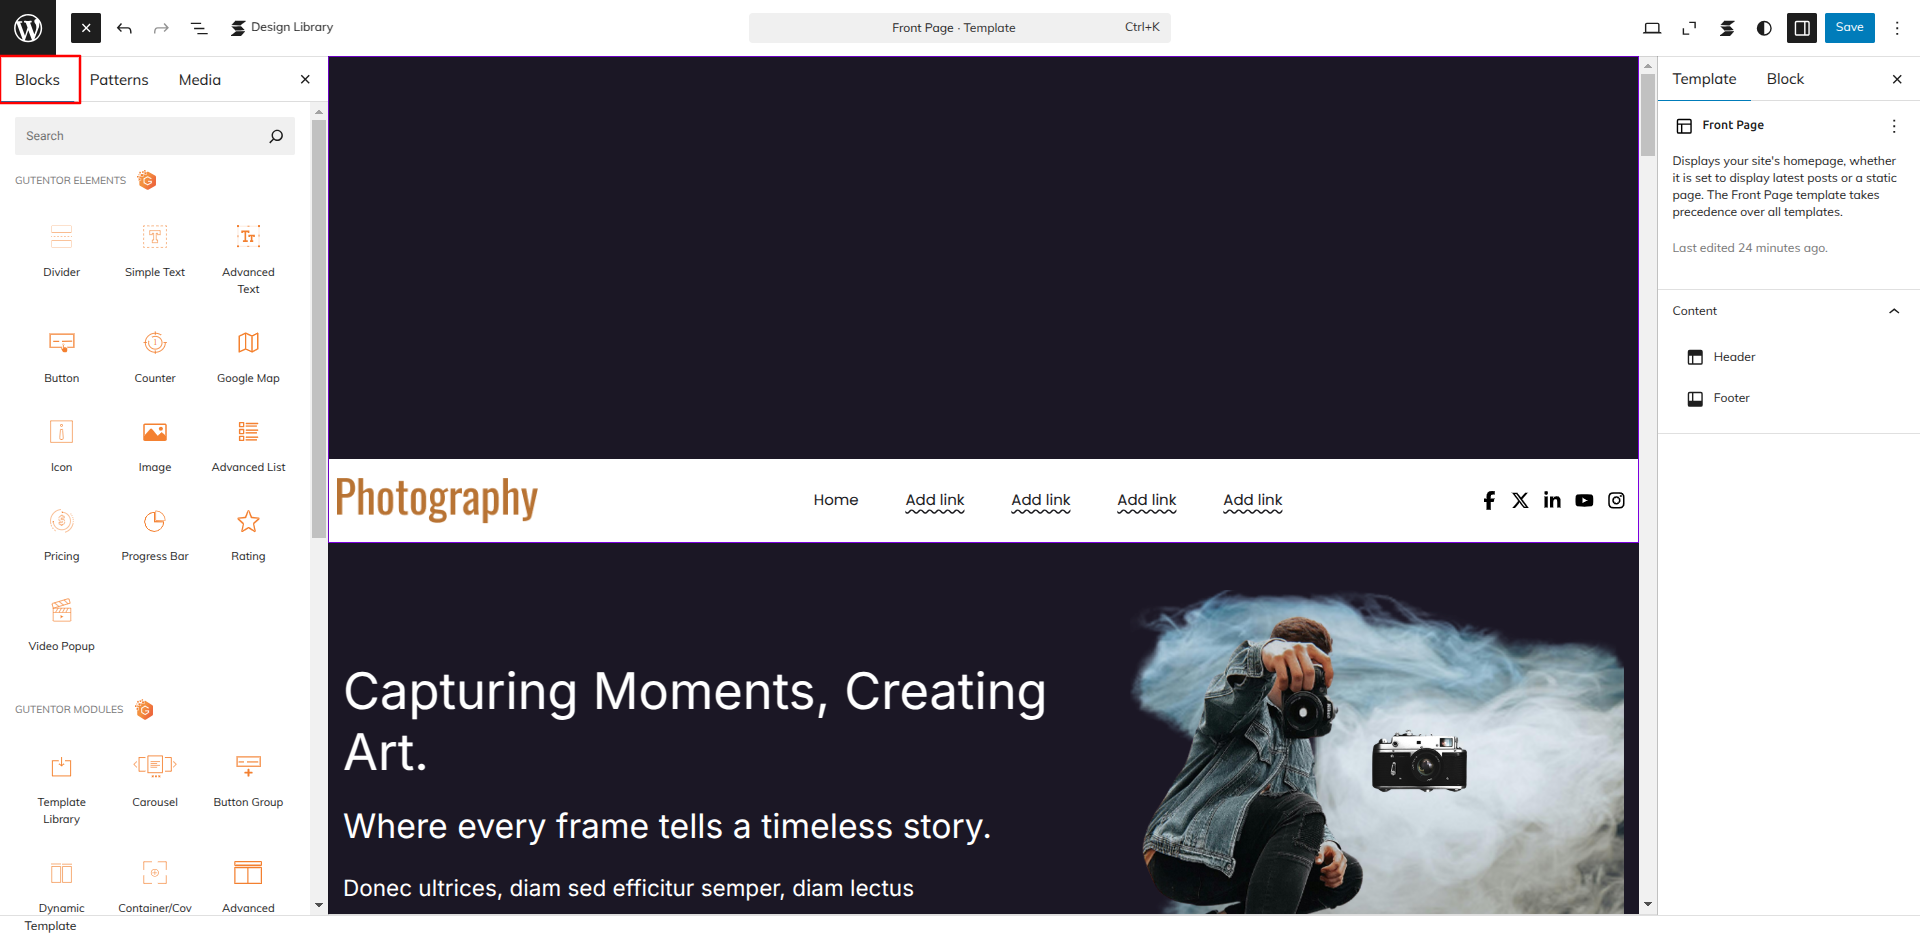Open the editor Options menu
This screenshot has width=1920, height=938.
click(1897, 28)
